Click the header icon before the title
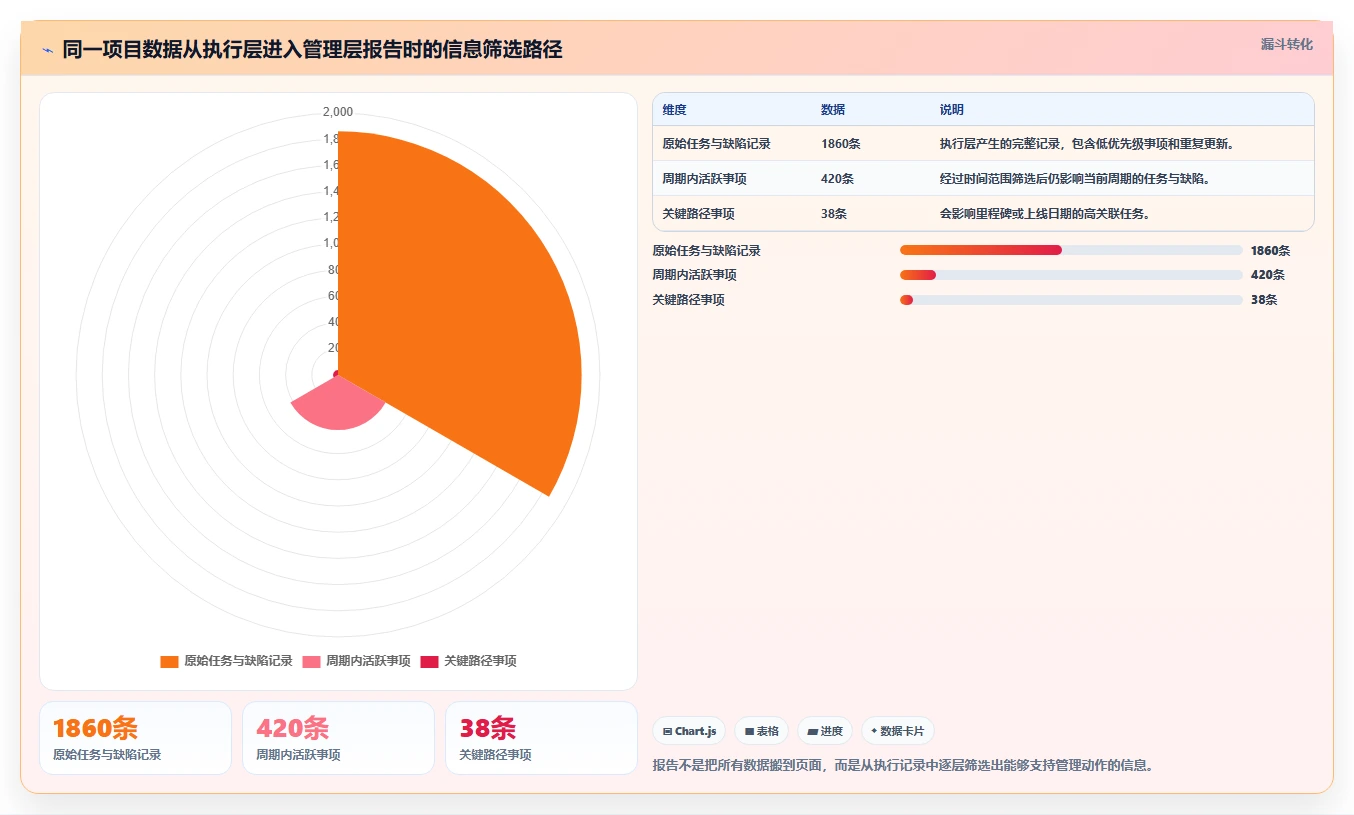 47,50
